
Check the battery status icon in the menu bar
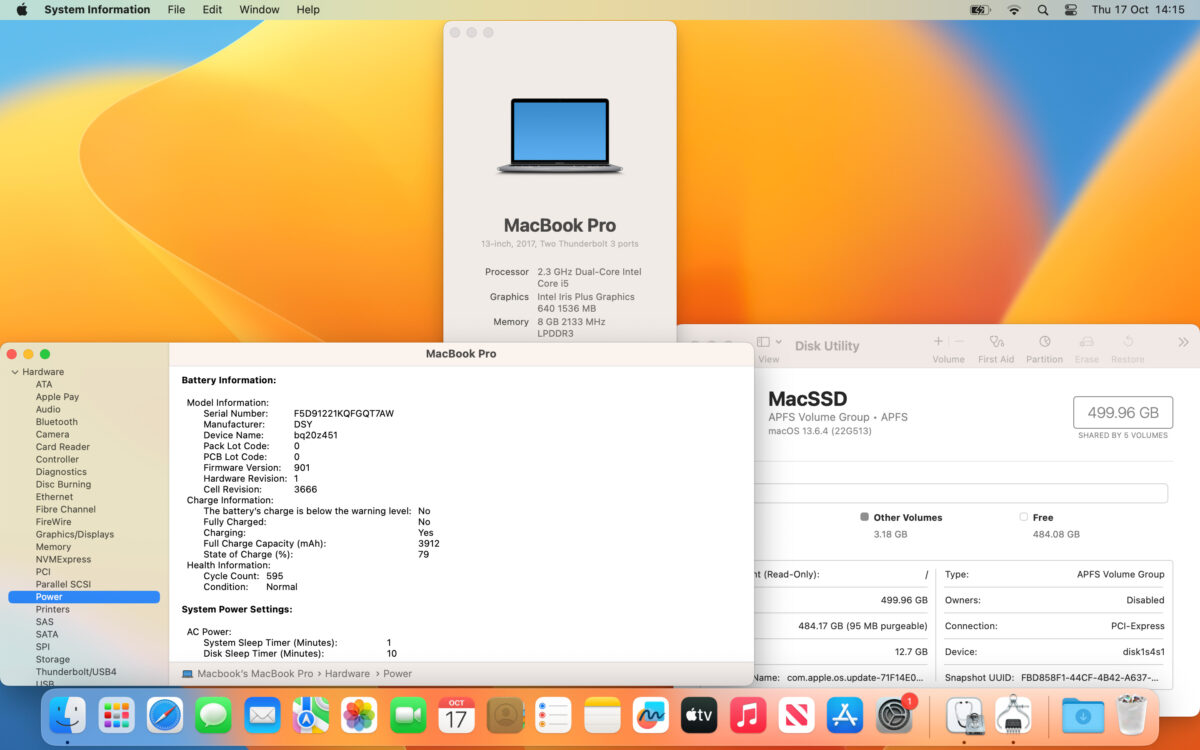click(980, 9)
